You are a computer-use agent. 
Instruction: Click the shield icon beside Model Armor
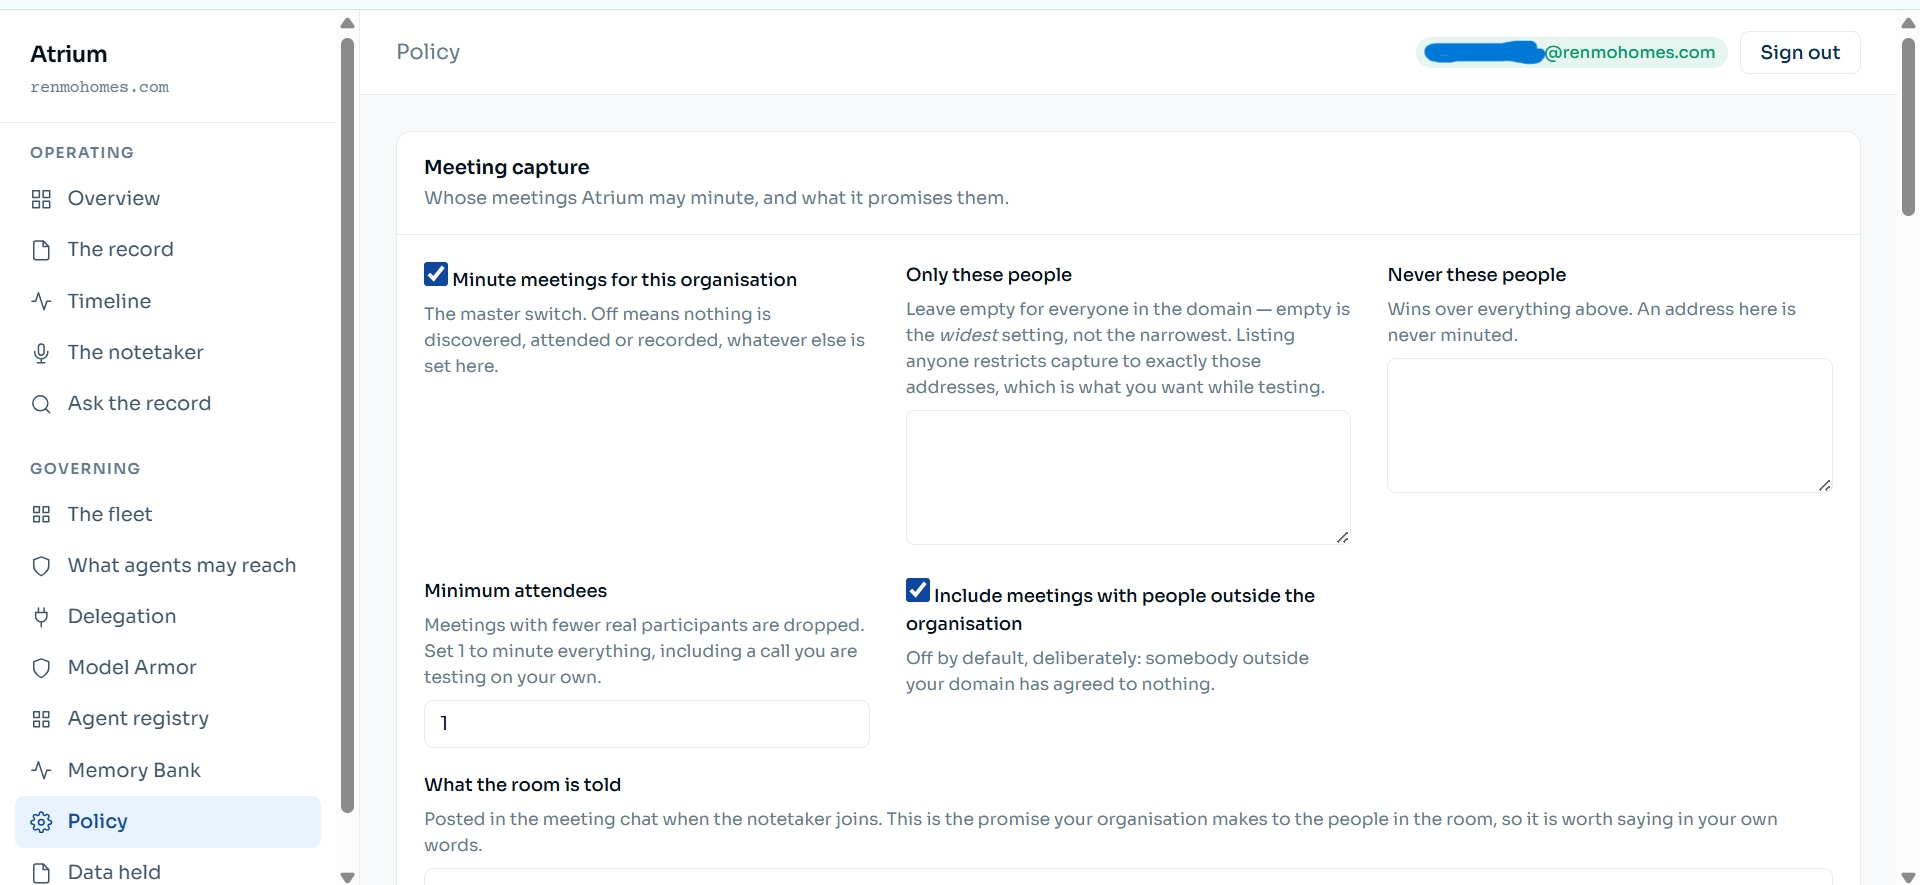point(41,668)
